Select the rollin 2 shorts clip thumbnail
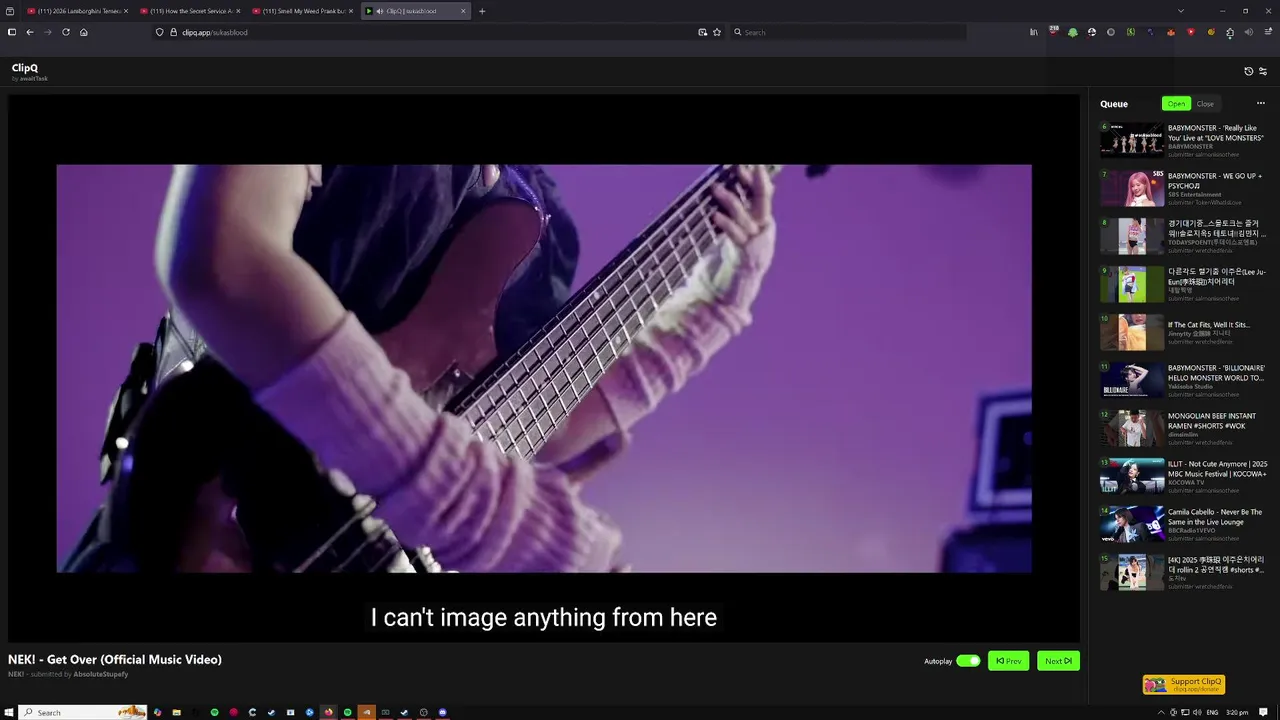1280x720 pixels. point(1132,572)
